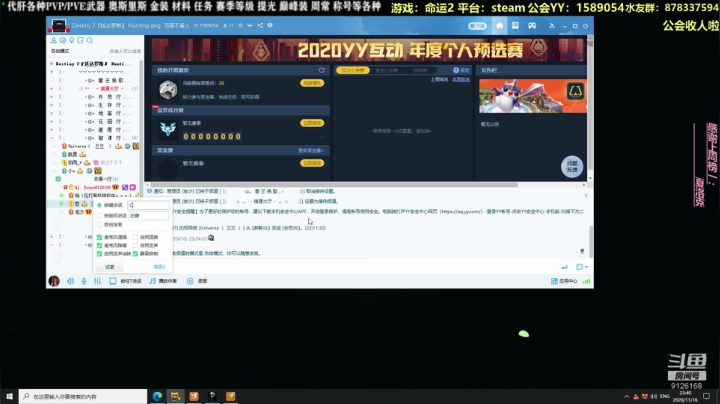Switch to the third leaderboard tab
This screenshot has width=720, height=404.
pyautogui.click(x=420, y=70)
